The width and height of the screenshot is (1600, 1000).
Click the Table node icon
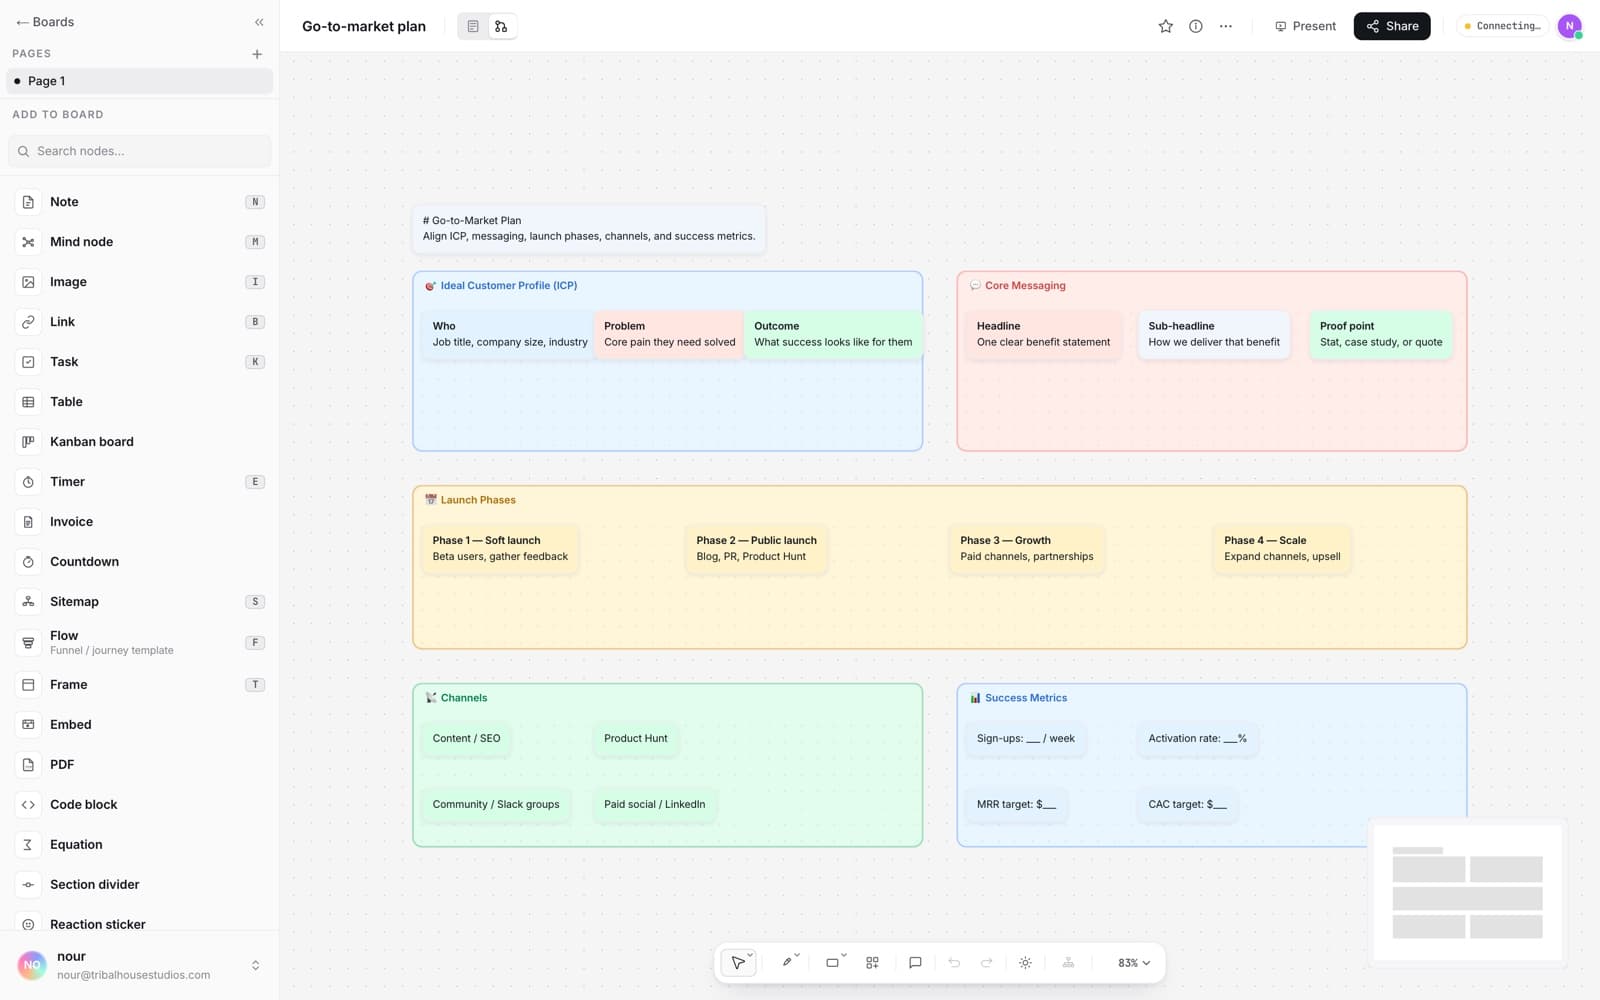pyautogui.click(x=28, y=402)
